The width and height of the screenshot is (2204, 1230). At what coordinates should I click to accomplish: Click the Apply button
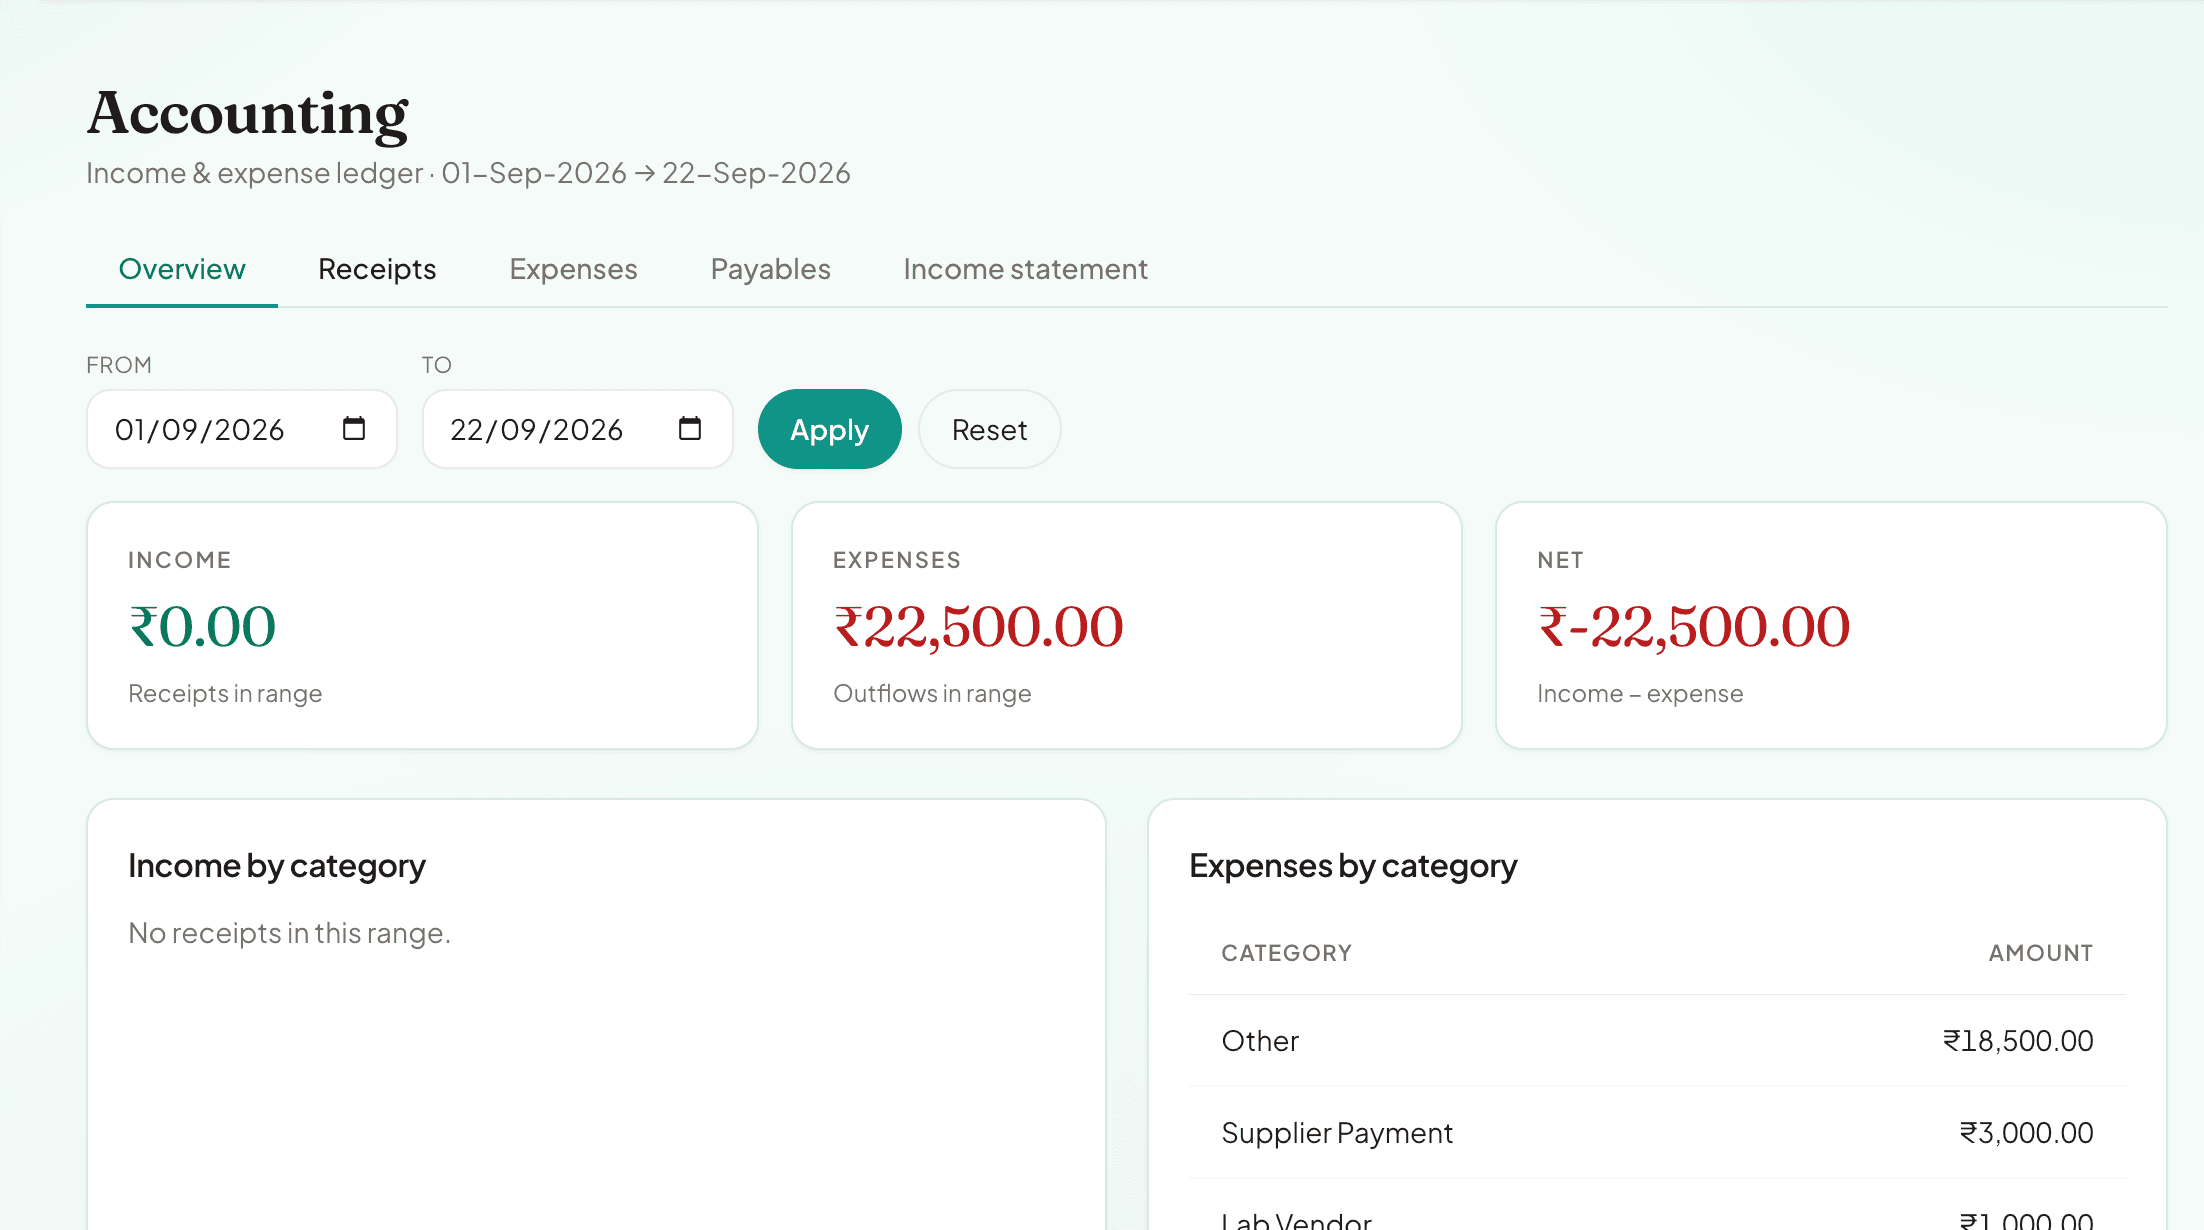(829, 429)
